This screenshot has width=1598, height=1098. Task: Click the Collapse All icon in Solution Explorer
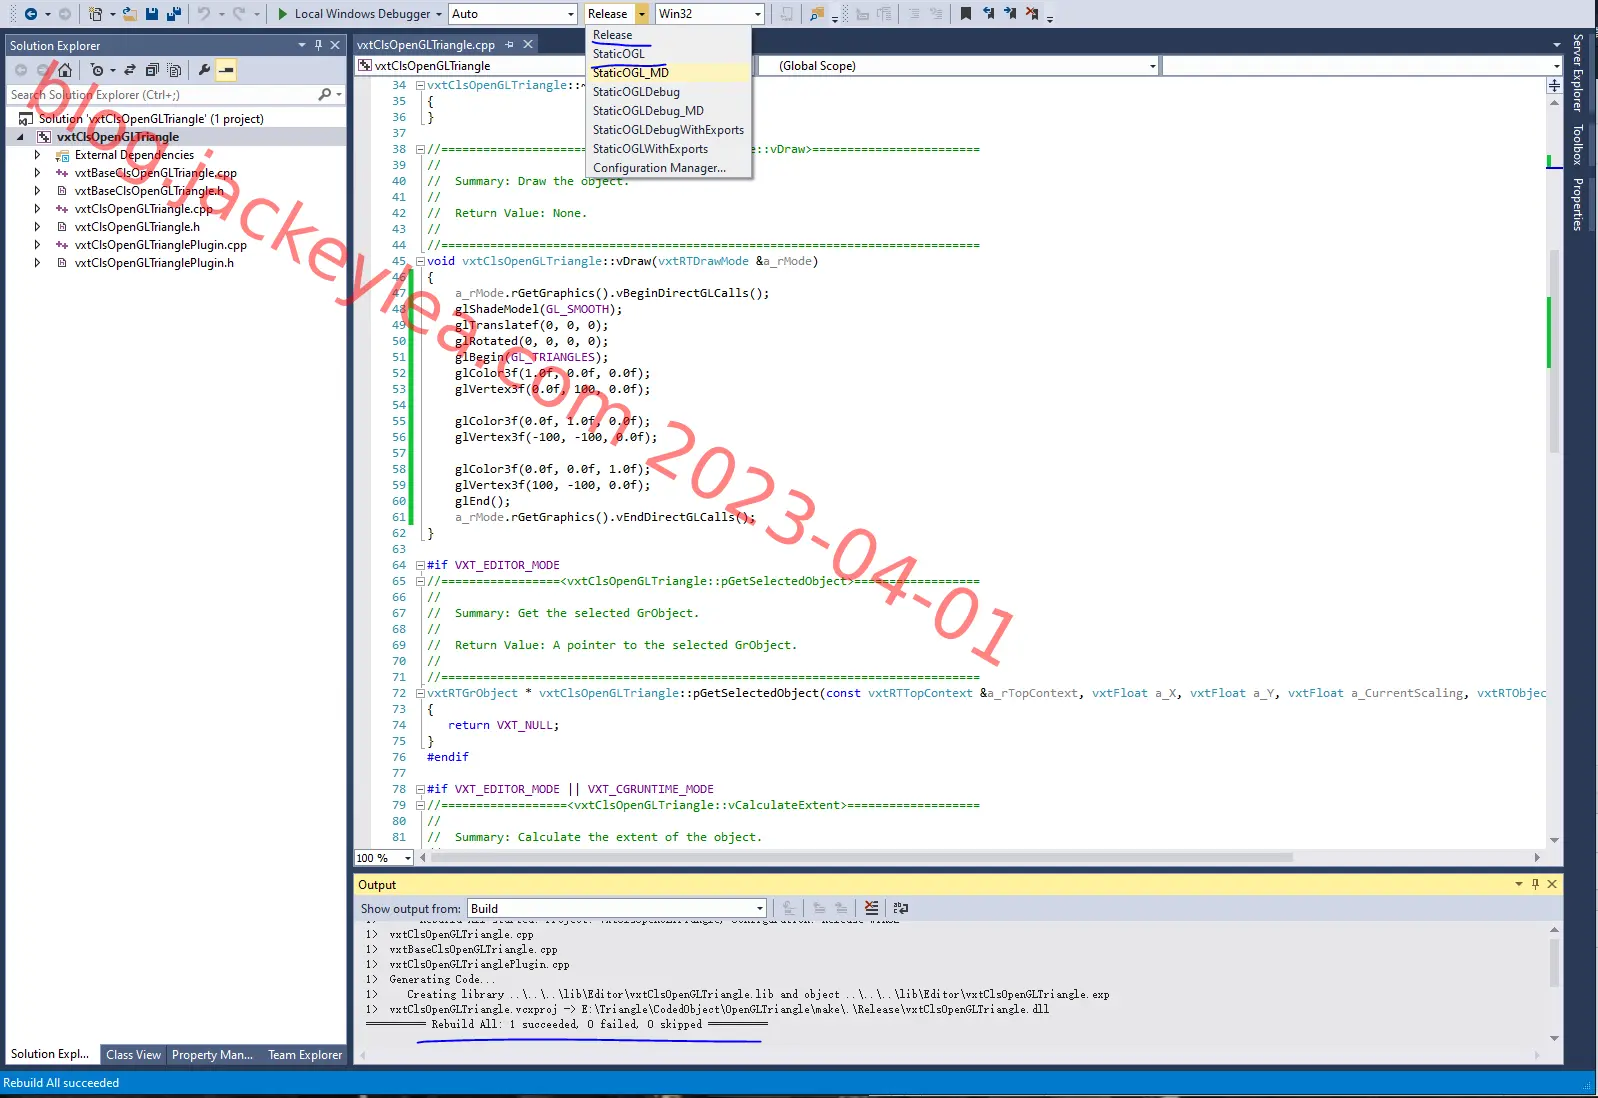(152, 70)
